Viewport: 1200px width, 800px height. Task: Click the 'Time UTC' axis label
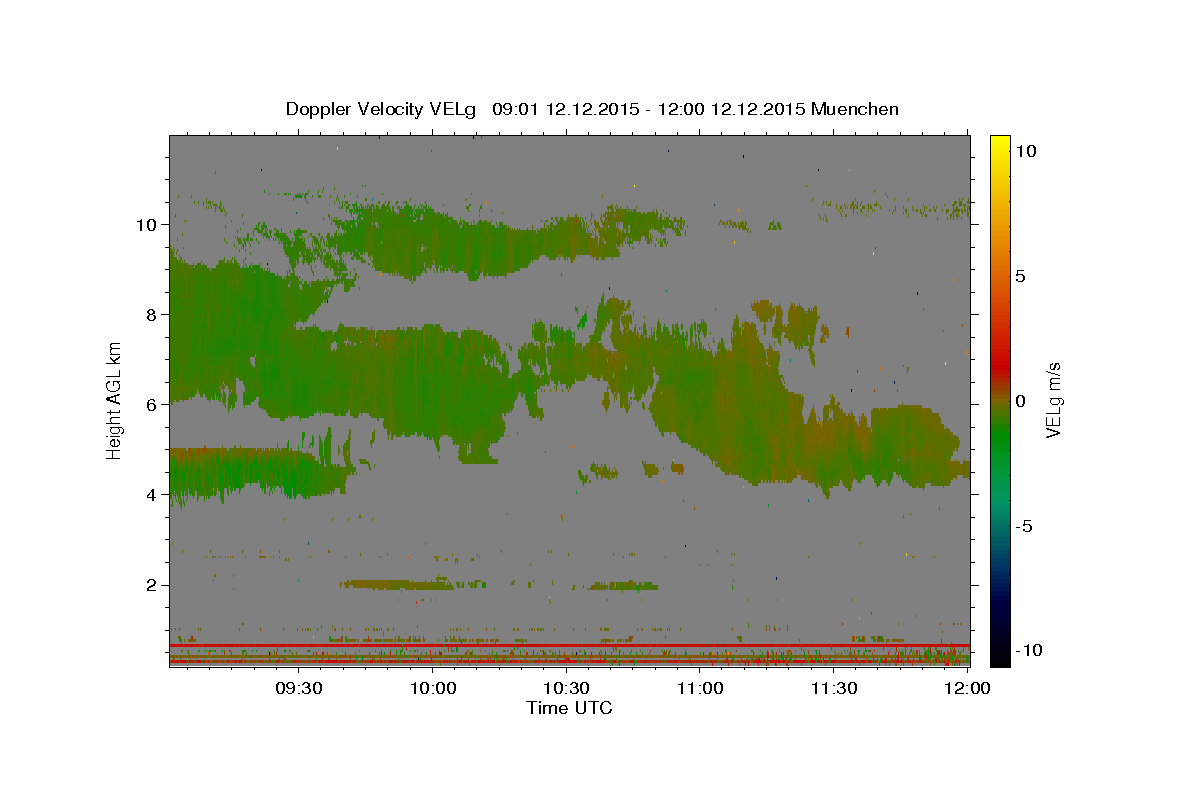(569, 708)
